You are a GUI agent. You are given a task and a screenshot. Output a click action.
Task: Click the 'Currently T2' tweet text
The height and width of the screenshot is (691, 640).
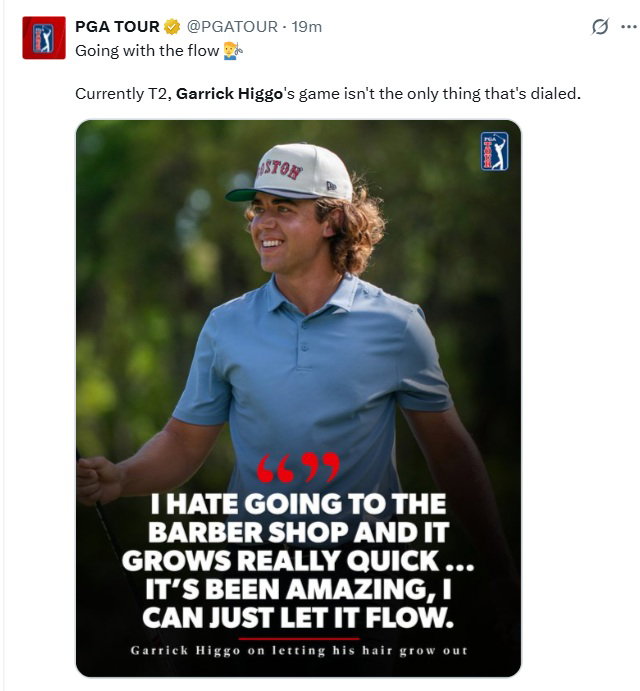click(x=120, y=94)
